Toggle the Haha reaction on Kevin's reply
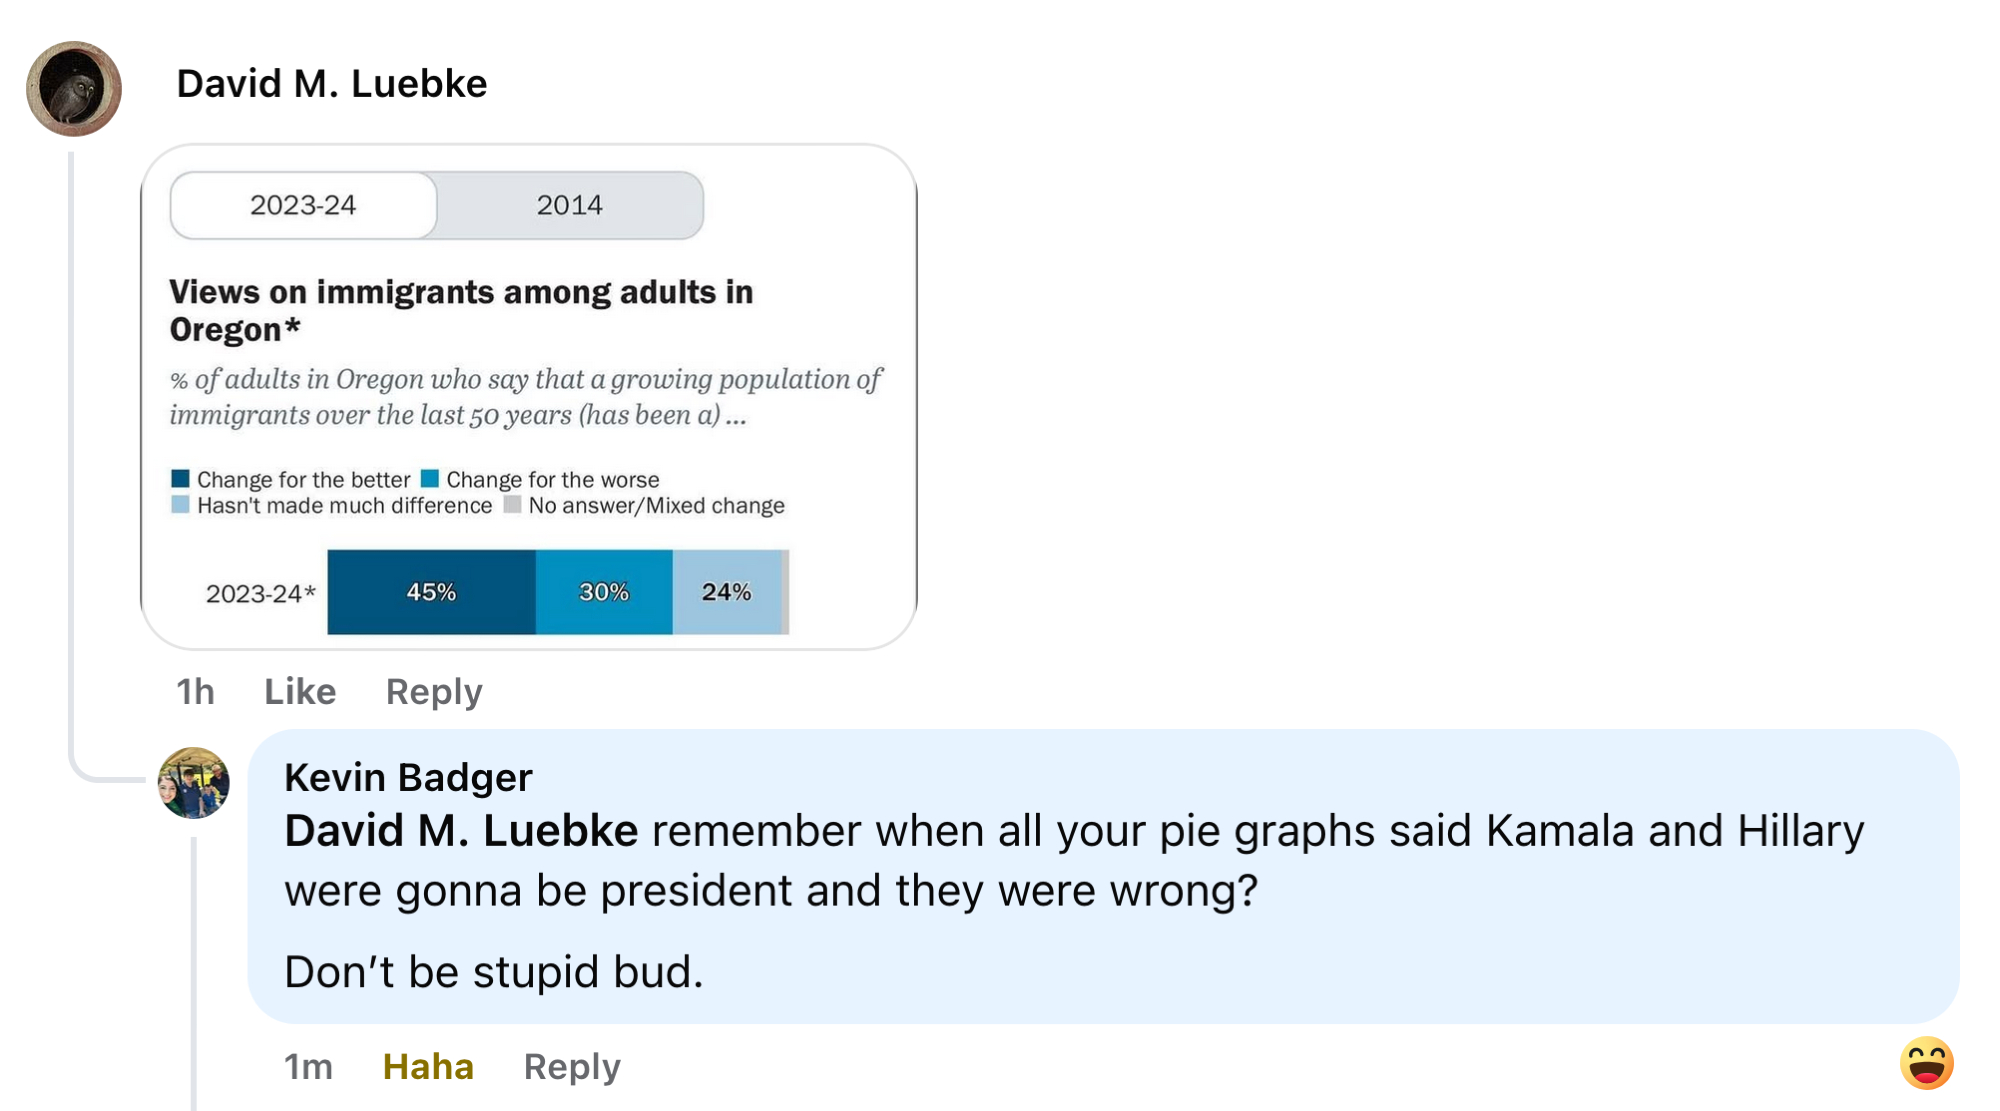This screenshot has width=2000, height=1111. 428,1066
